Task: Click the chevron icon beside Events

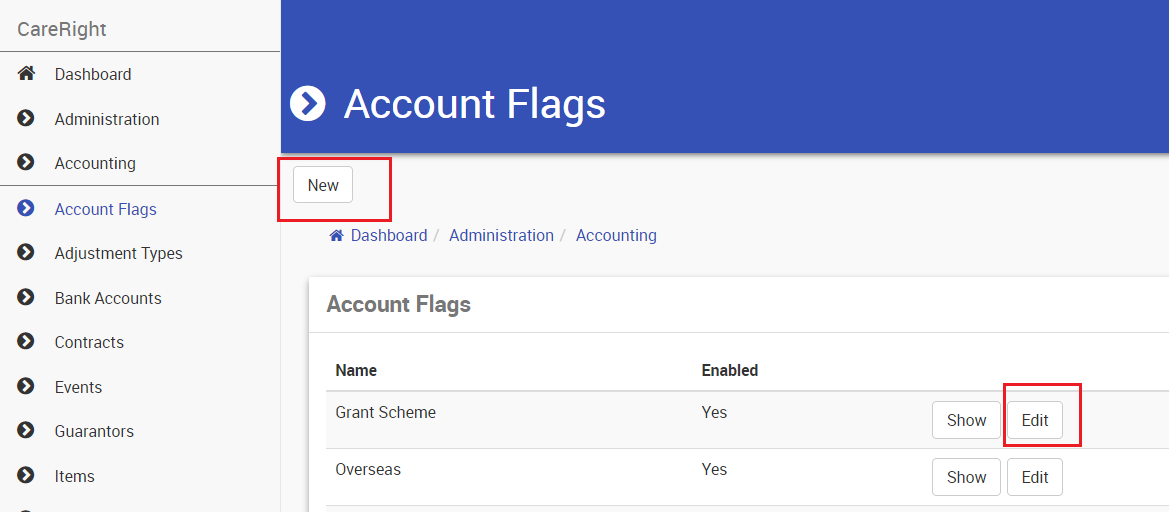Action: tap(27, 387)
